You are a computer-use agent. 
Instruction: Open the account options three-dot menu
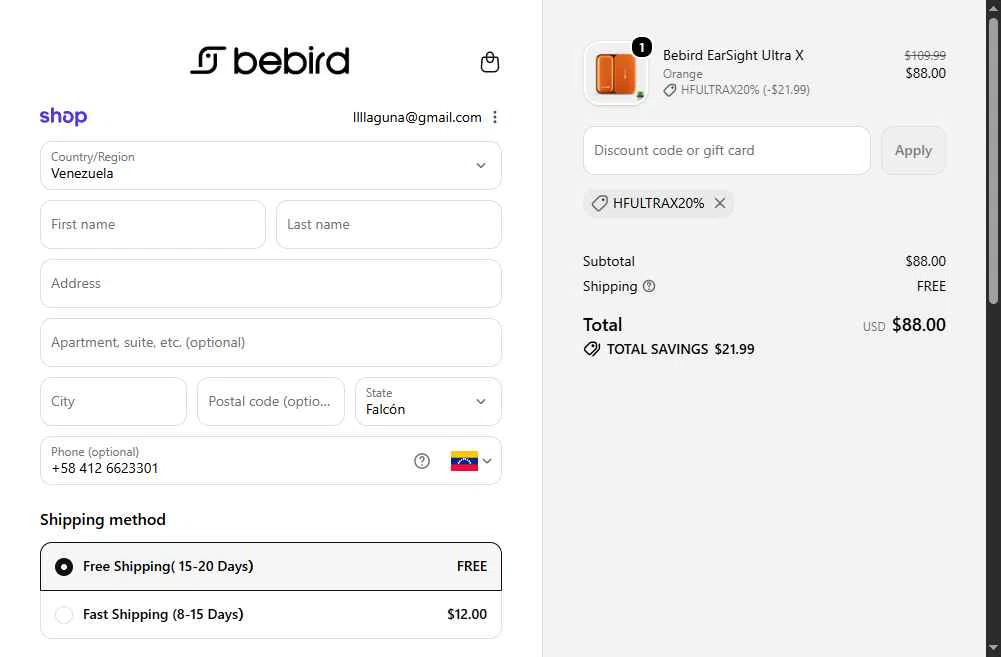(495, 117)
